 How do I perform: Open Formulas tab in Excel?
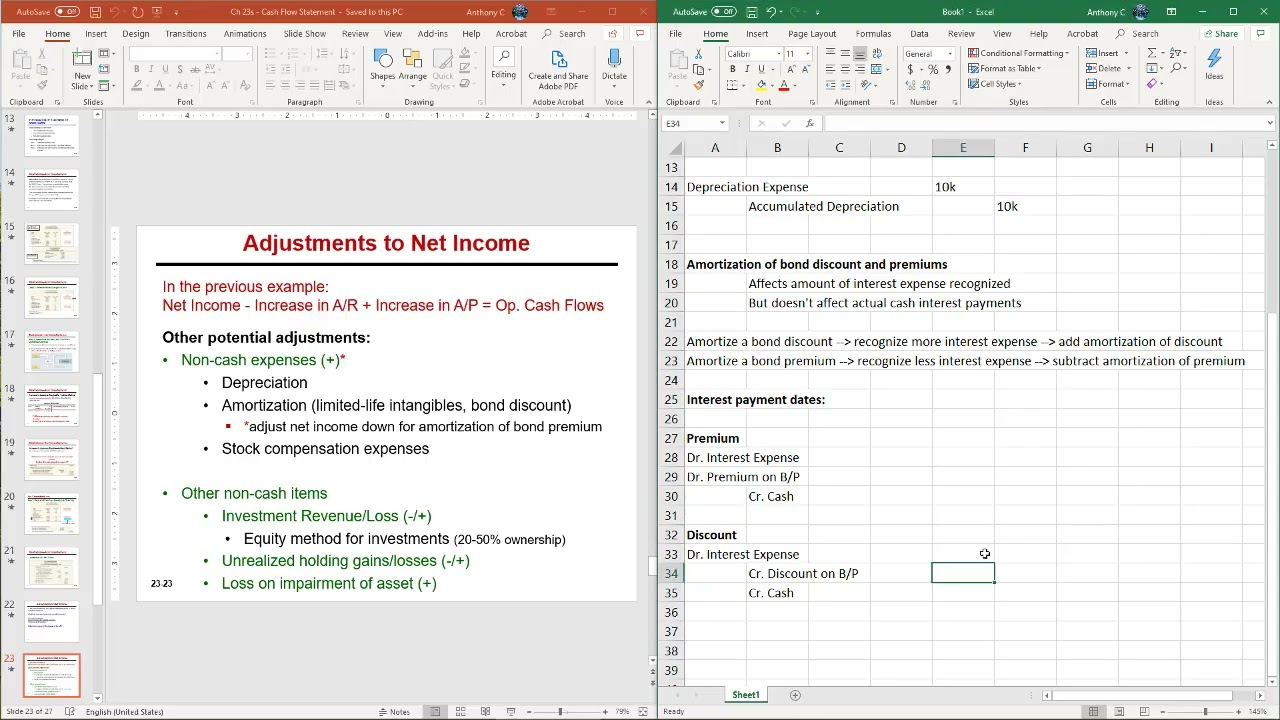pyautogui.click(x=873, y=34)
